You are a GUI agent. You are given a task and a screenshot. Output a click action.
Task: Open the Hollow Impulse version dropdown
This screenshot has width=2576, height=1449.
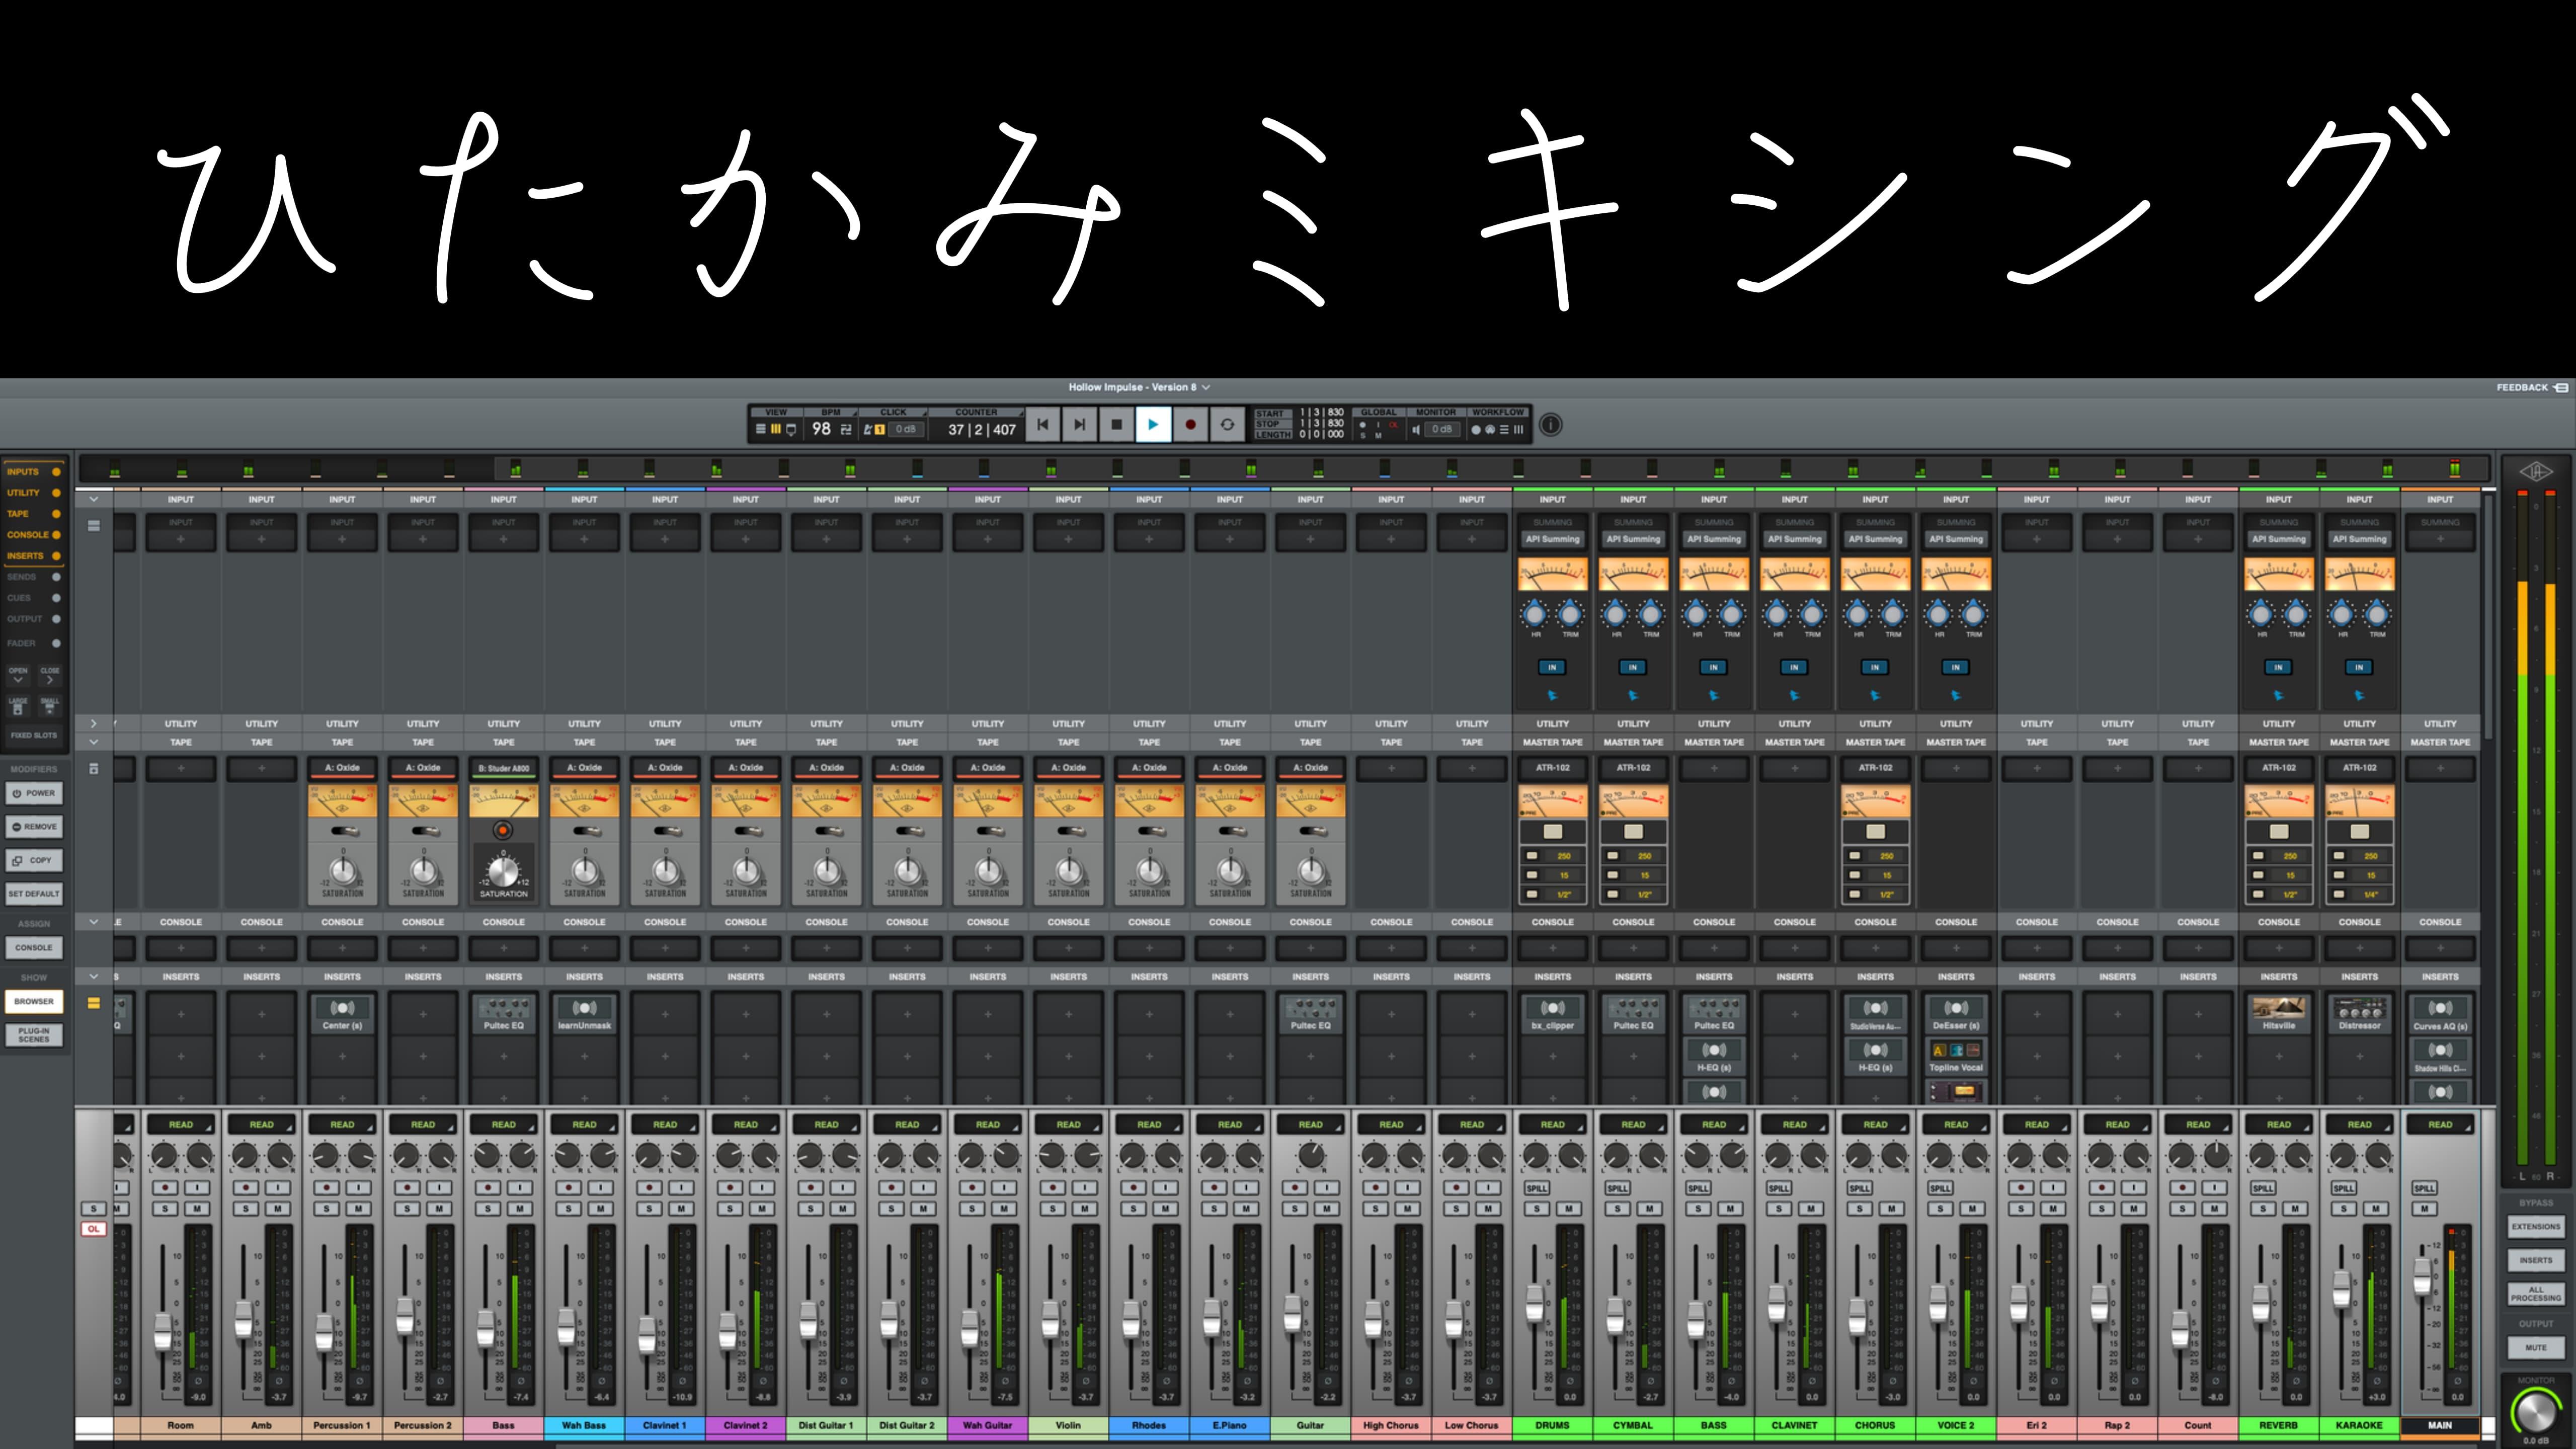coord(1139,387)
